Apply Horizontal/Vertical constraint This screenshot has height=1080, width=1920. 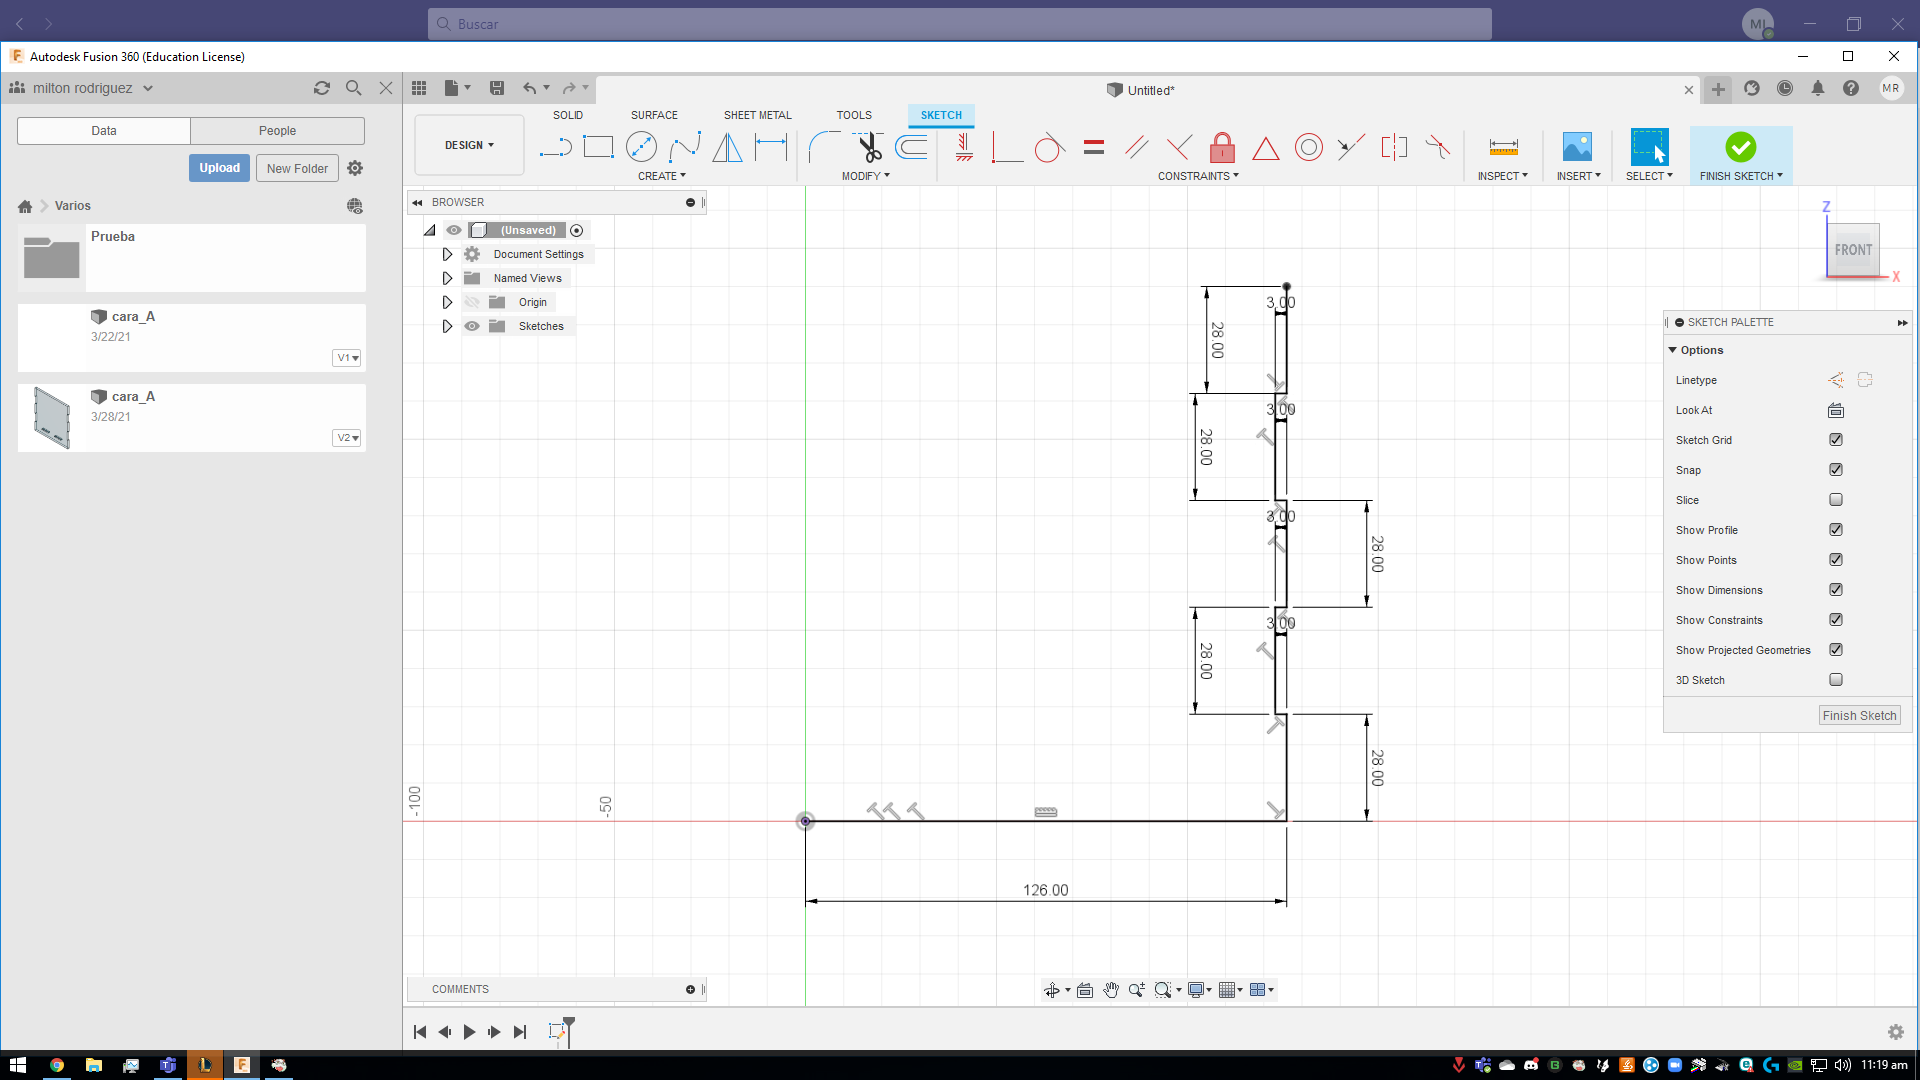tap(964, 148)
